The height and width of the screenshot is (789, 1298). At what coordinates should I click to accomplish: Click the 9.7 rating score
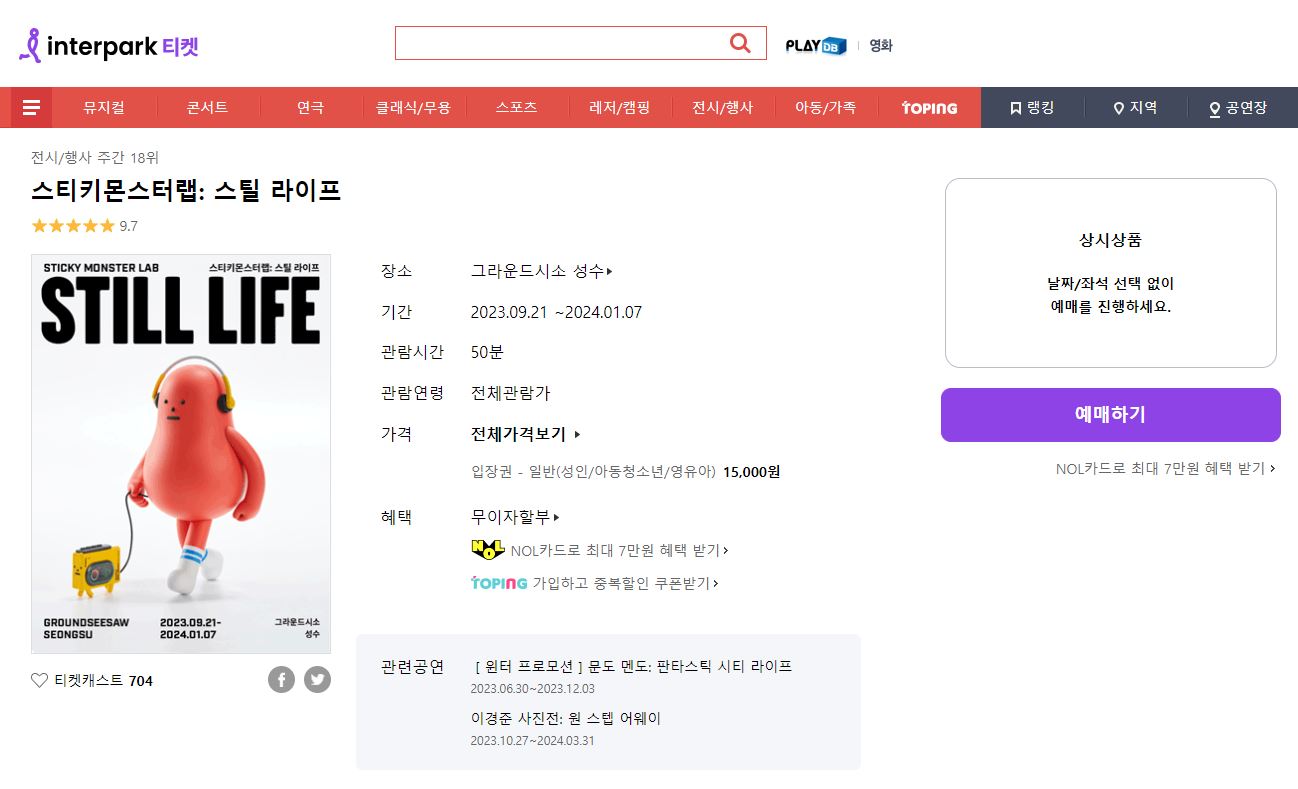129,226
